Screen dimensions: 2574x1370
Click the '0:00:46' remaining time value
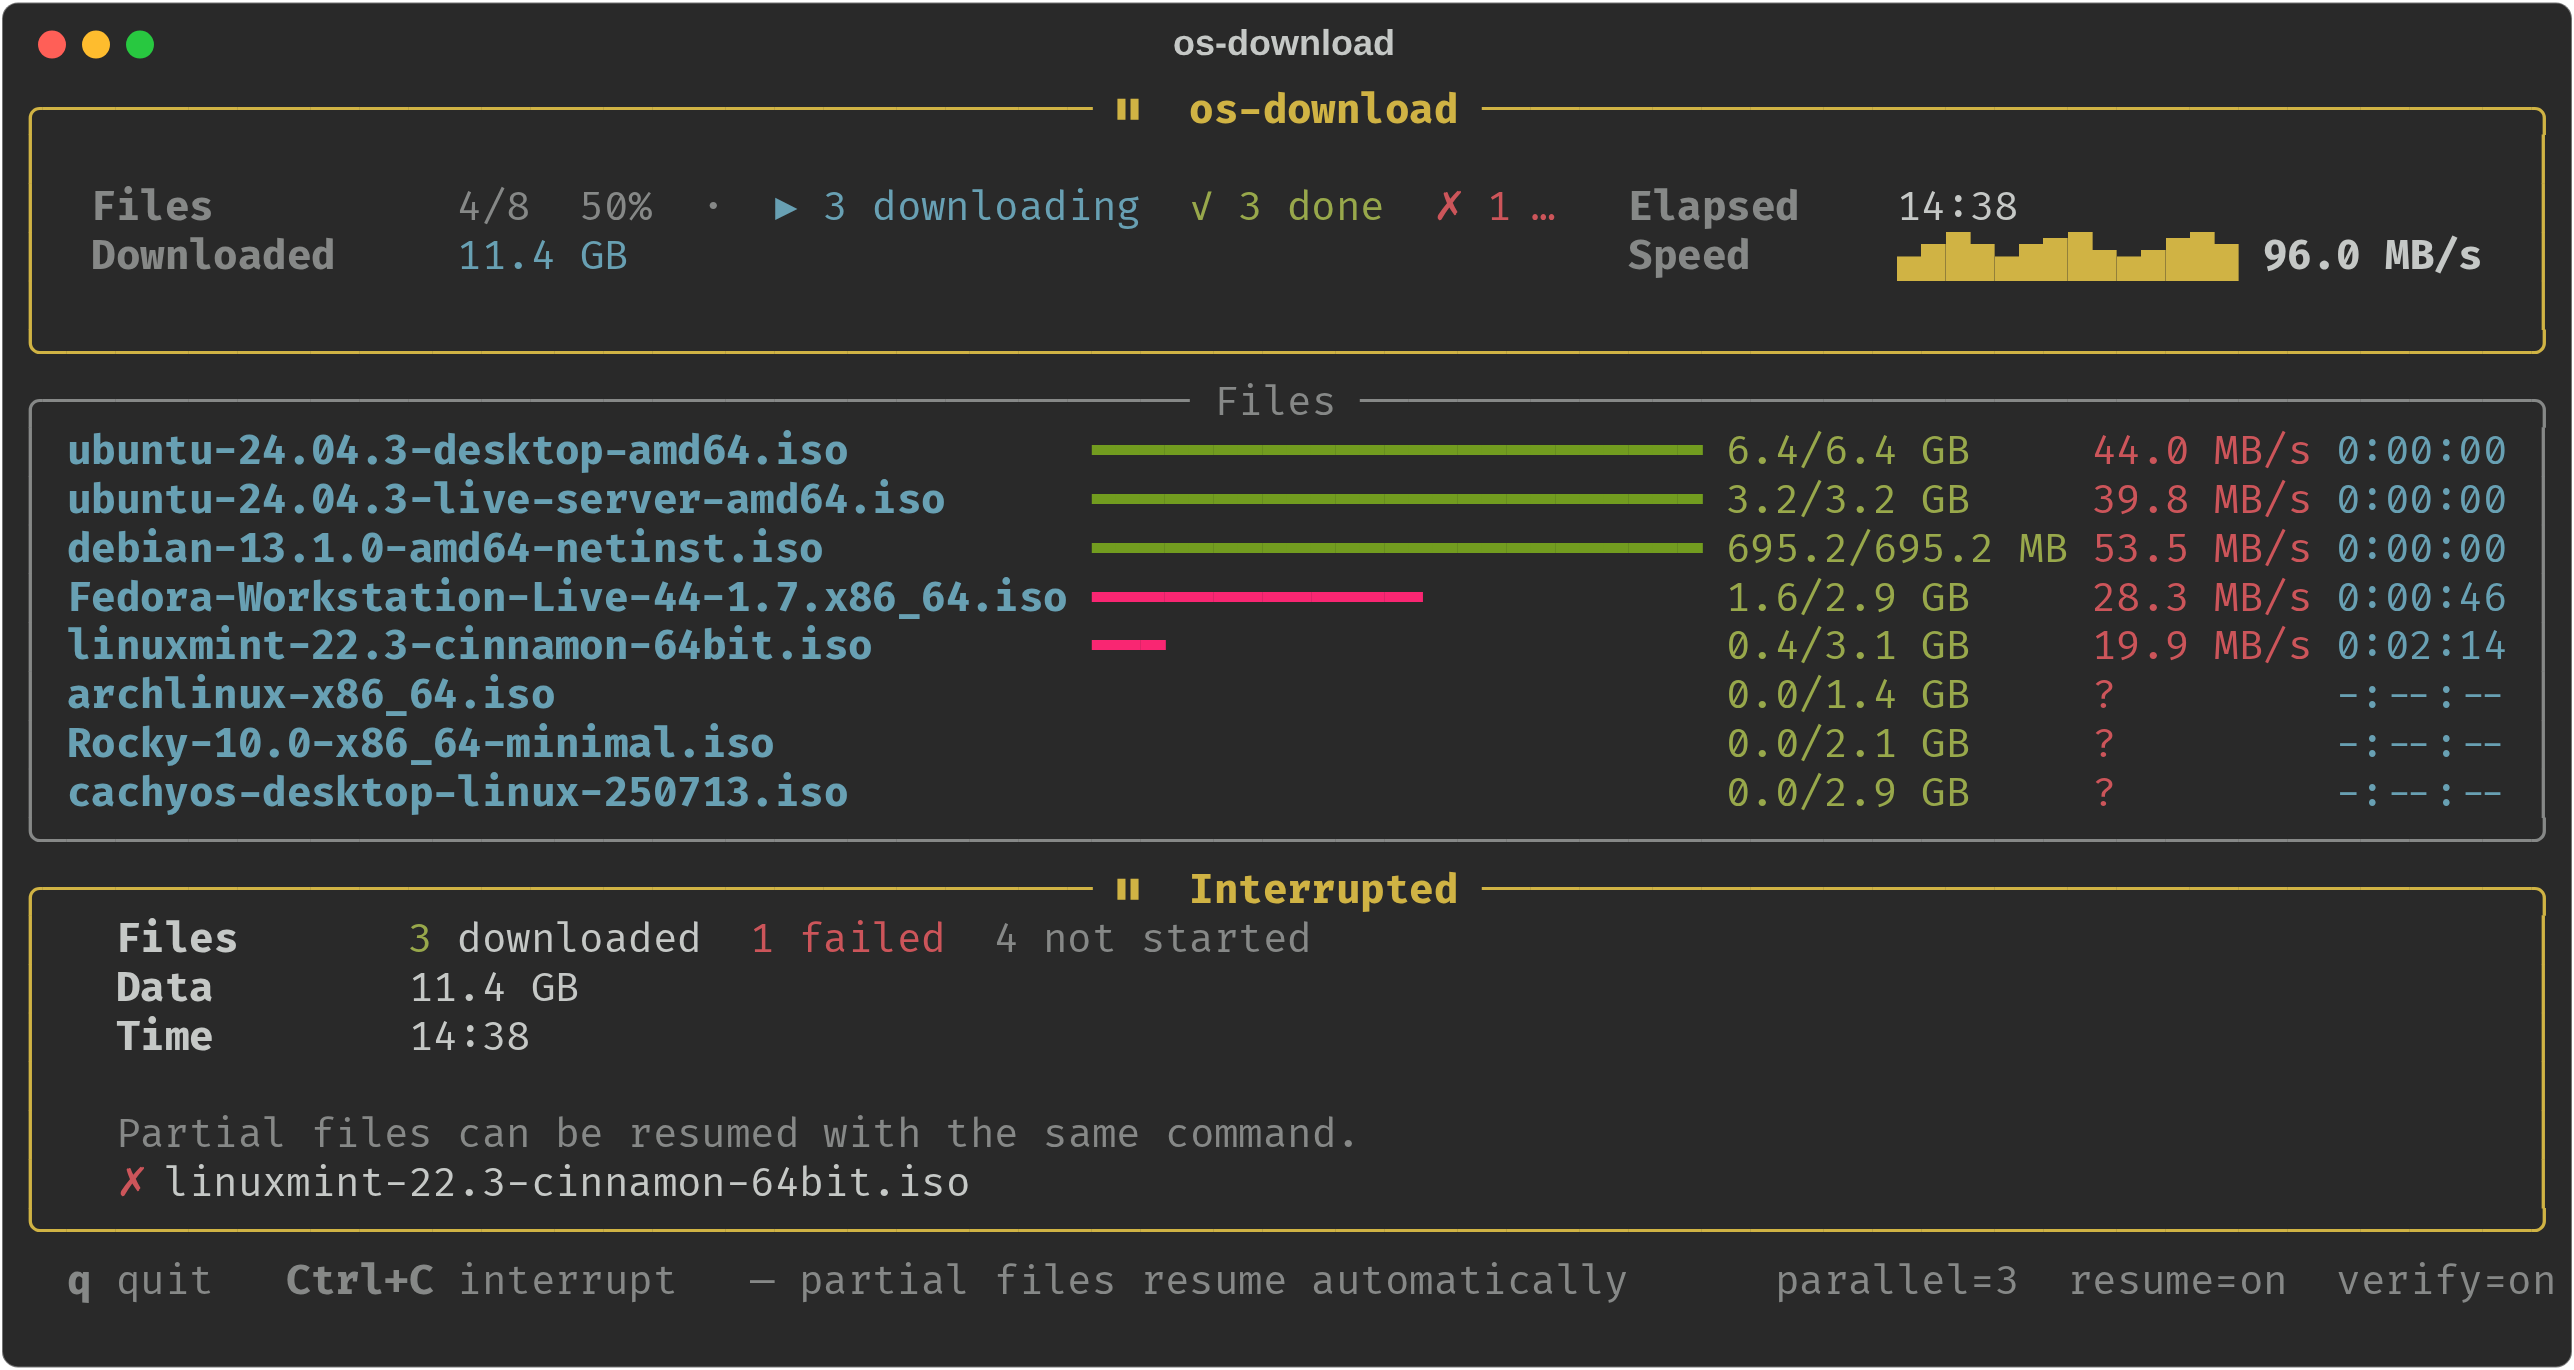[2422, 597]
